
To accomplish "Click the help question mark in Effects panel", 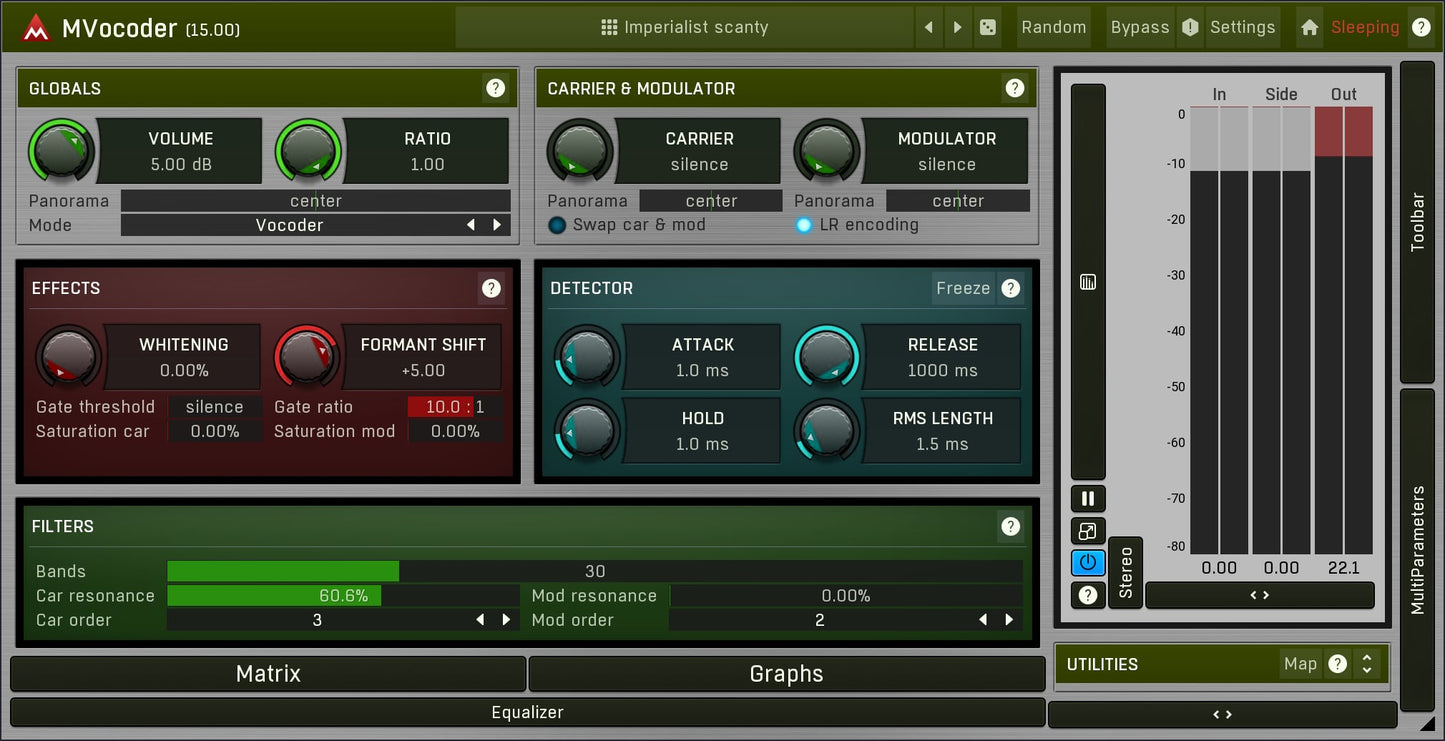I will (491, 288).
